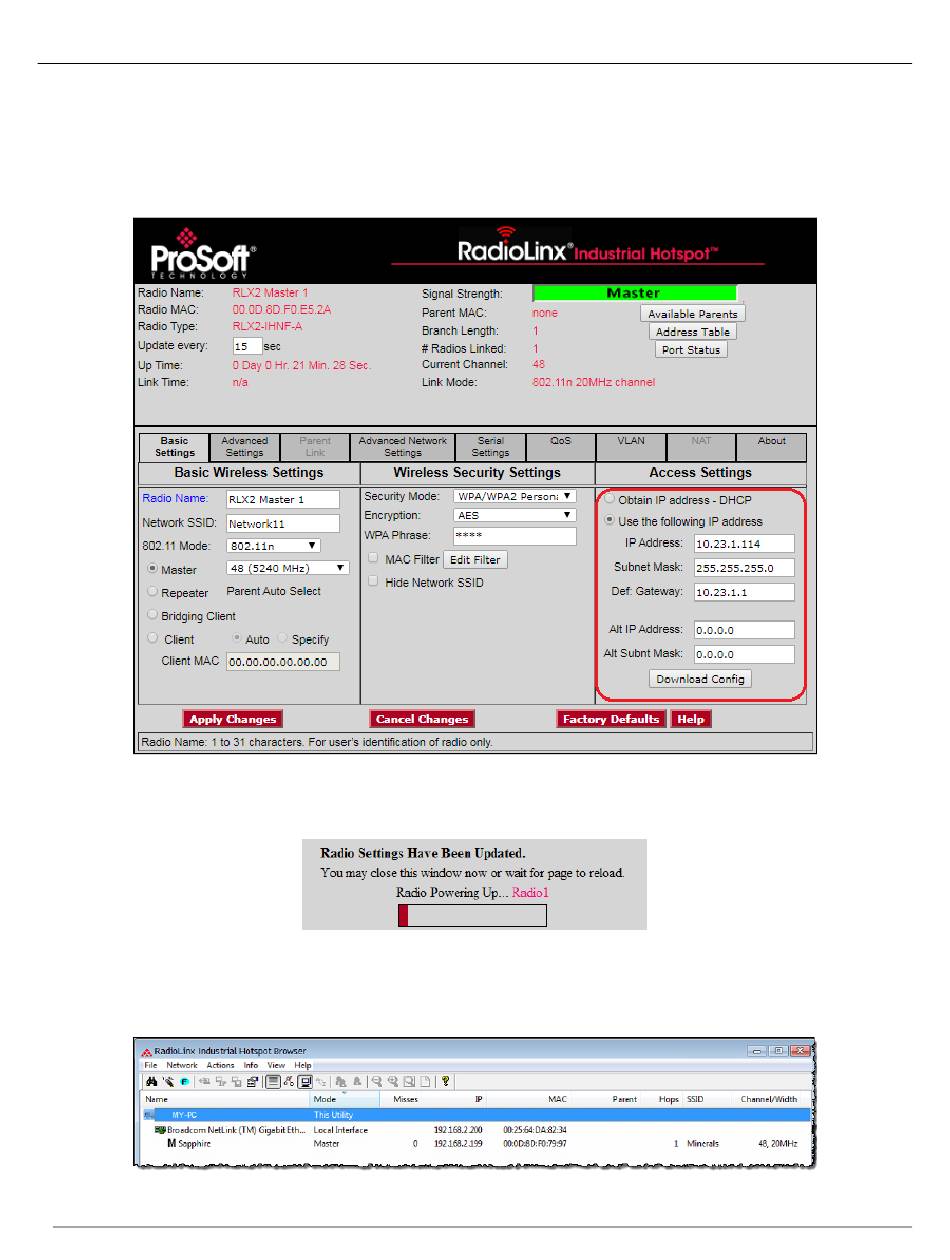This screenshot has width=950, height=1260.
Task: Click the Radio Powering Up progress bar
Action: (x=473, y=915)
